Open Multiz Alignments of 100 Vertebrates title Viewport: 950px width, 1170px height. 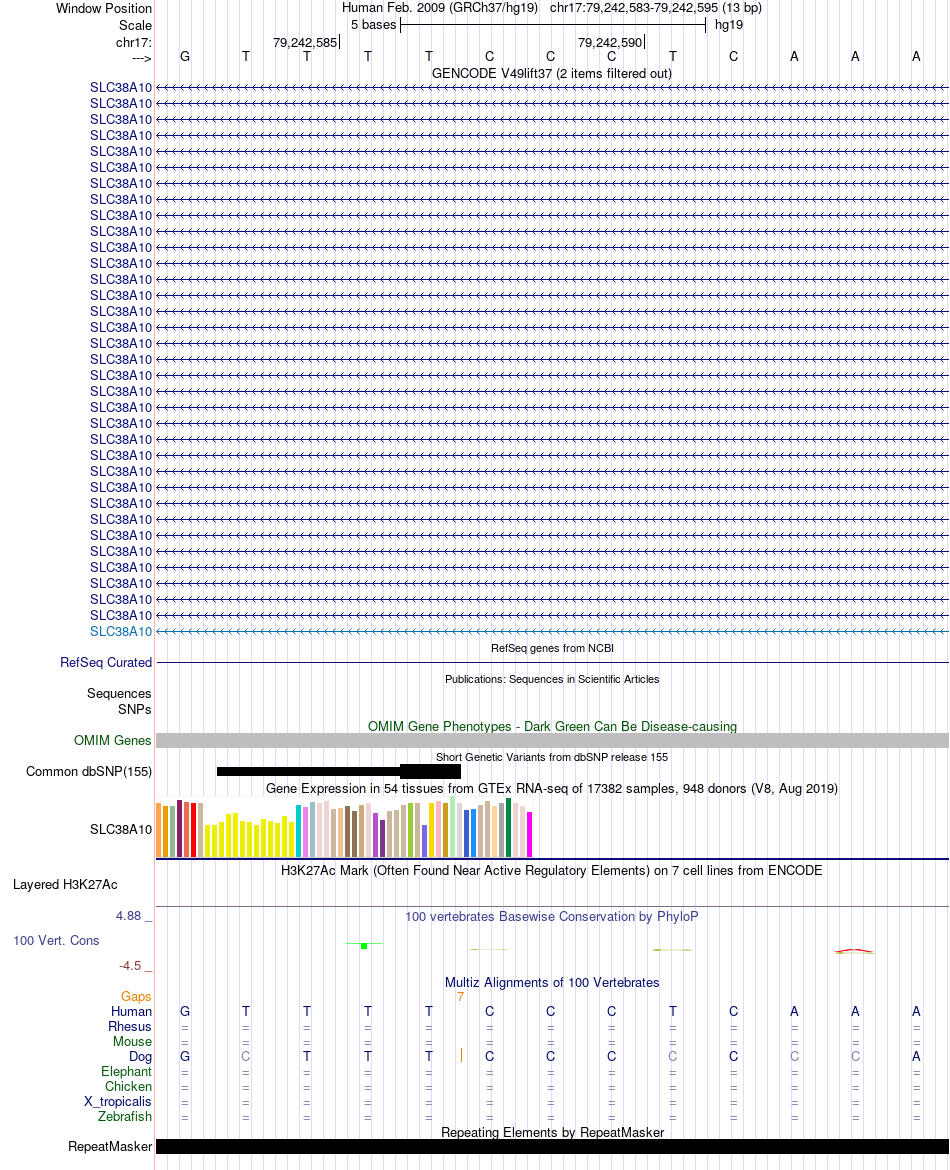pos(552,982)
